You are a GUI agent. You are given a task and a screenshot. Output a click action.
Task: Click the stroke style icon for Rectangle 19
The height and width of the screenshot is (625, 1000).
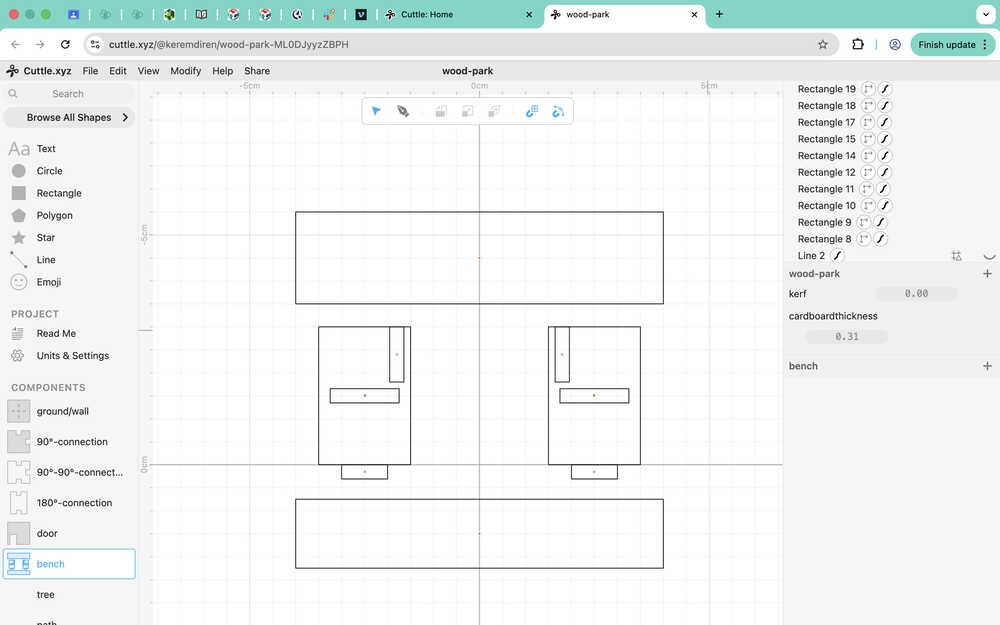pos(885,89)
